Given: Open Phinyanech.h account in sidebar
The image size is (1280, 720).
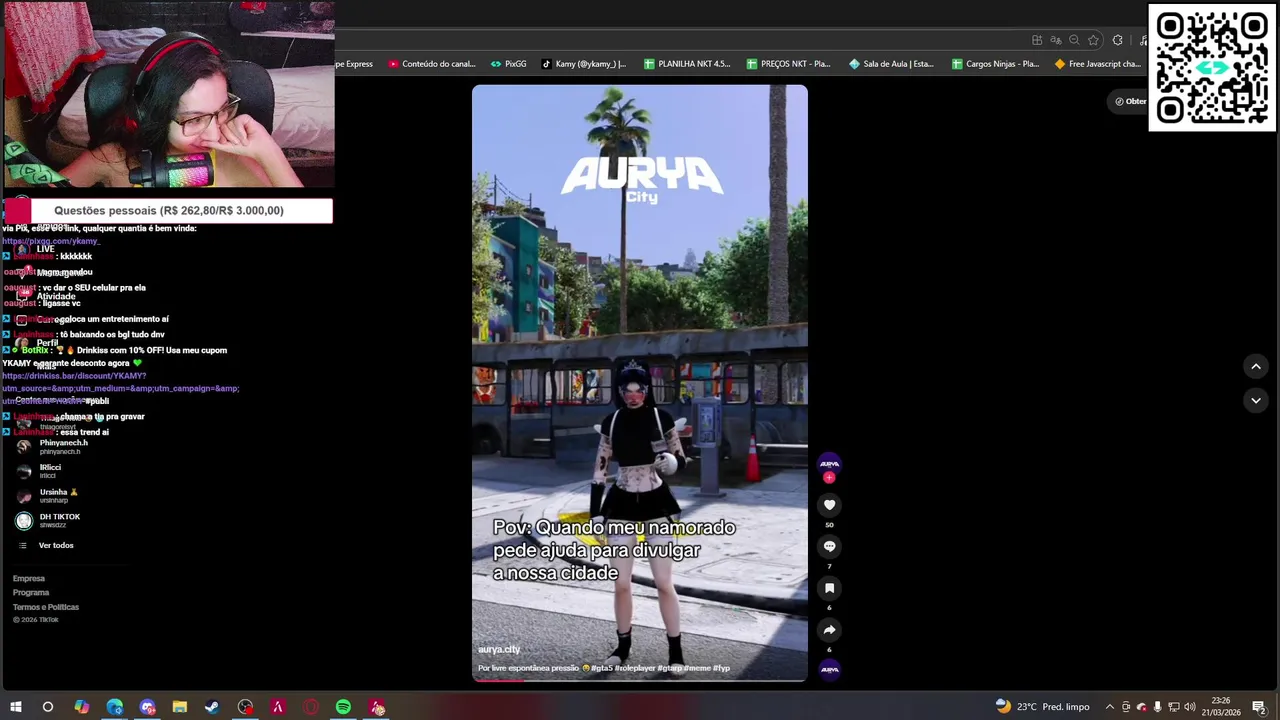Looking at the screenshot, I should [x=52, y=447].
